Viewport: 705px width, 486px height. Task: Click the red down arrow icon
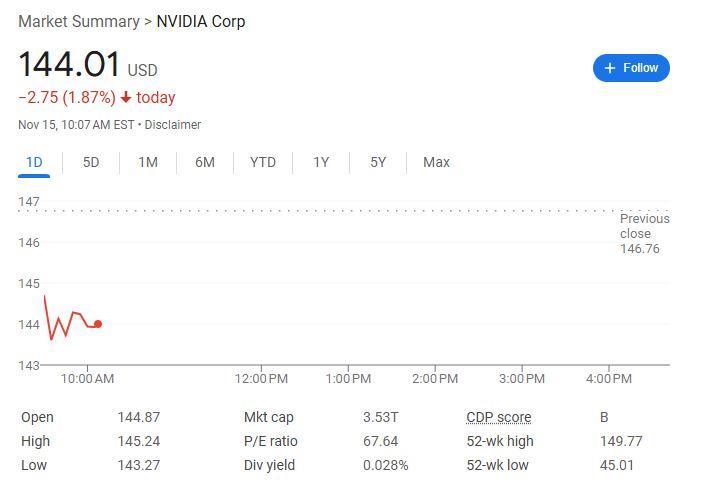pyautogui.click(x=126, y=97)
